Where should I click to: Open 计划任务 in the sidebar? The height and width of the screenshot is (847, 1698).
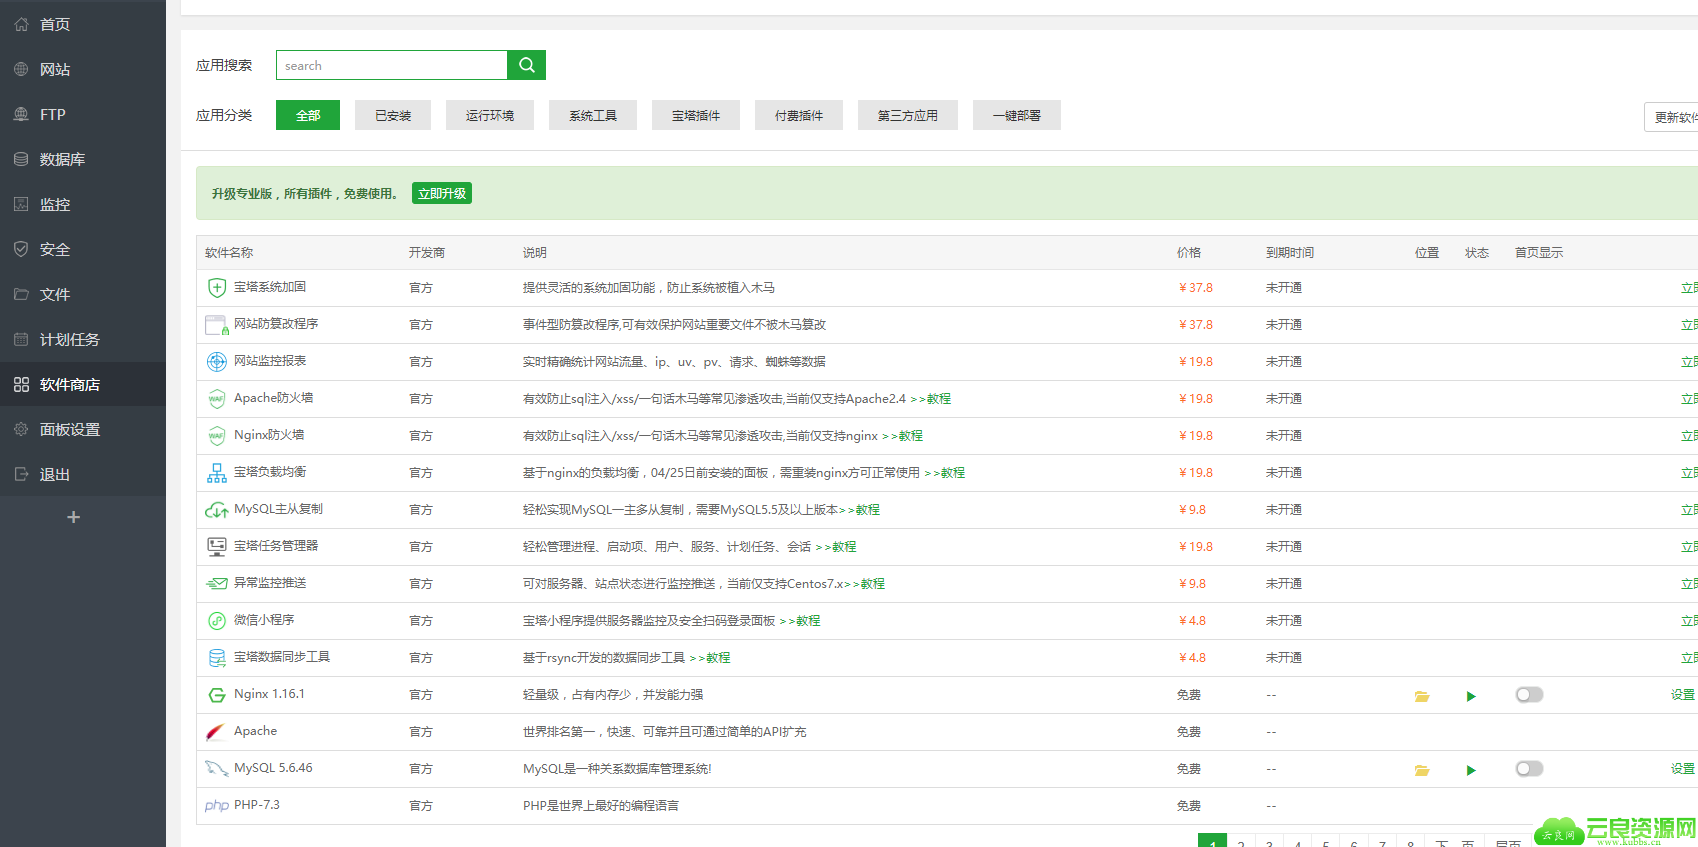pyautogui.click(x=83, y=339)
